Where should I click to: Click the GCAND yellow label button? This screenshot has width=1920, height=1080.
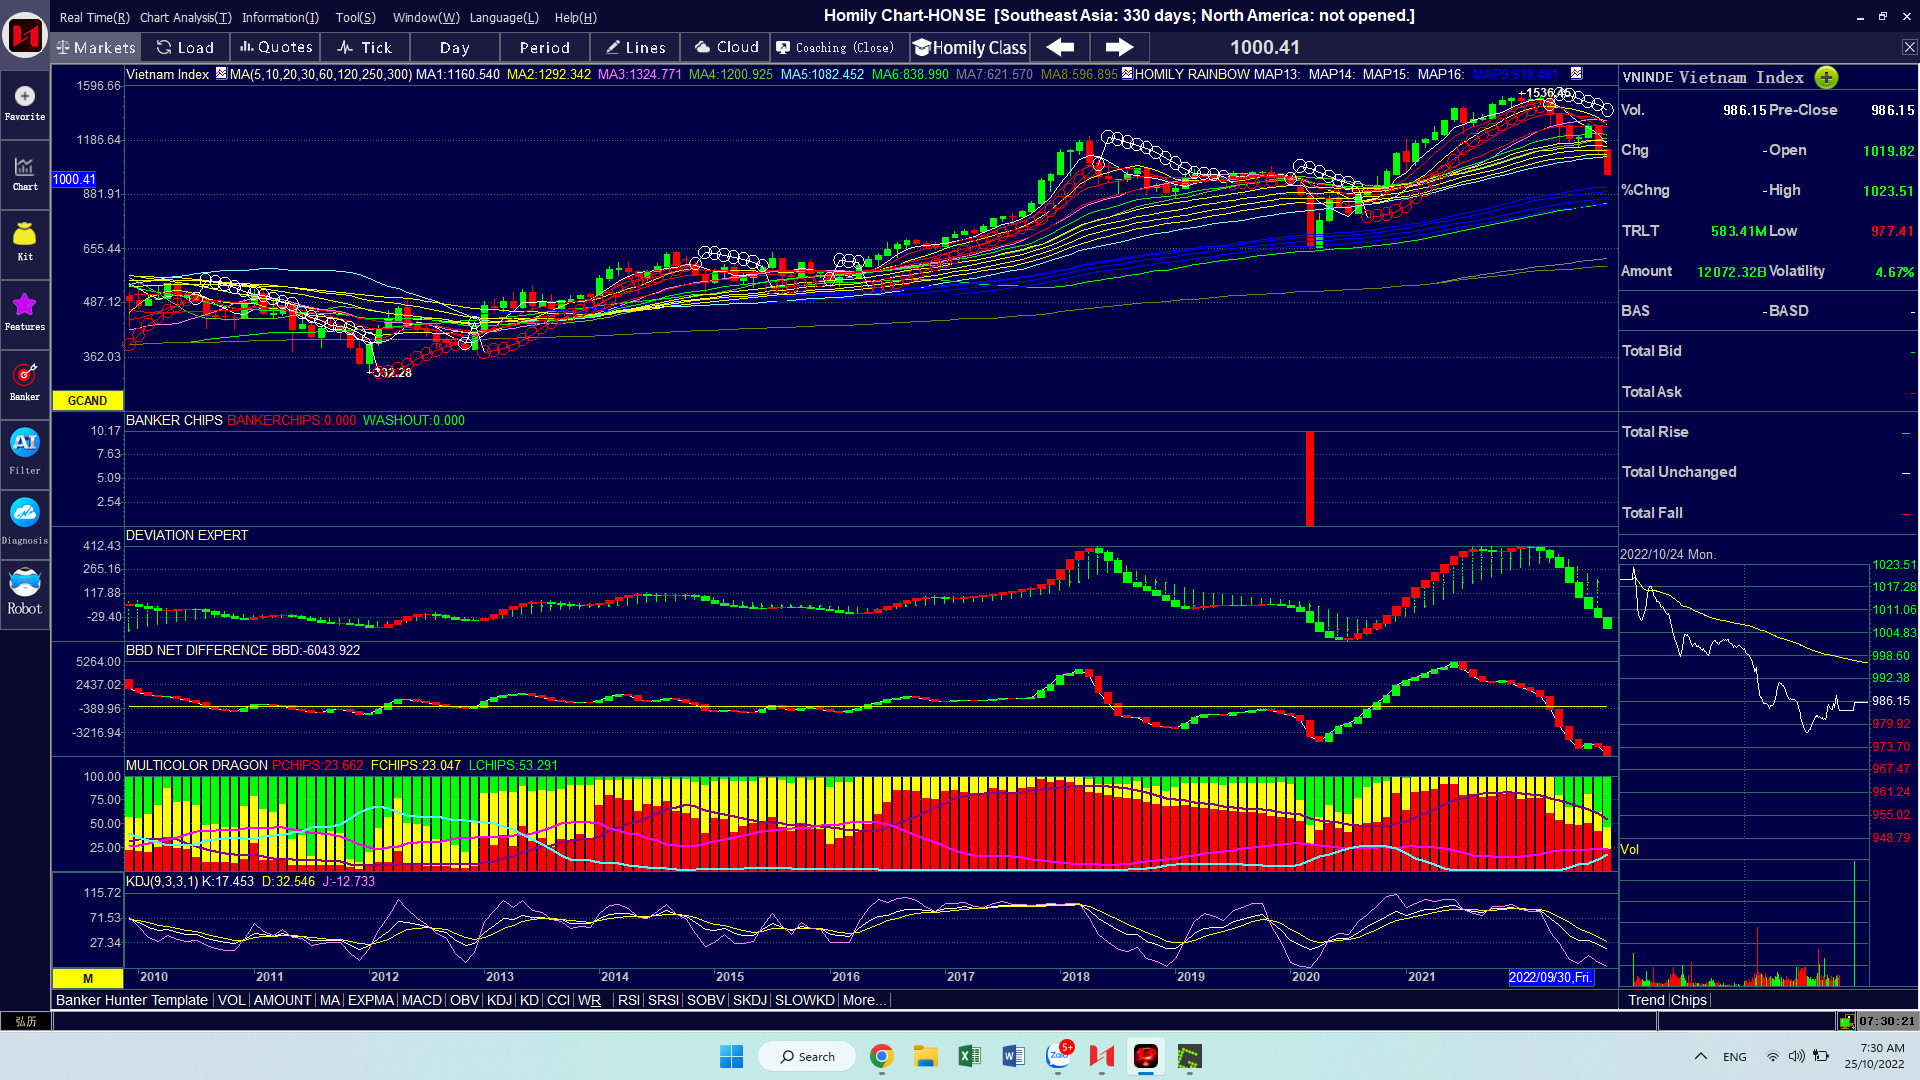point(88,400)
